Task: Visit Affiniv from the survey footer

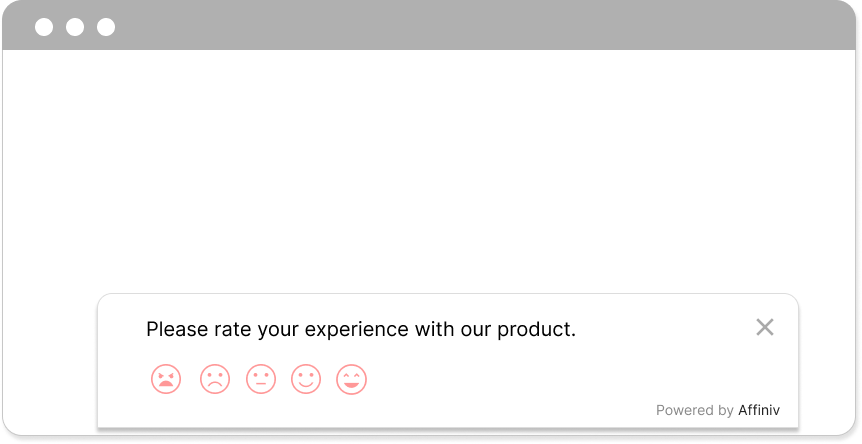Action: (759, 410)
